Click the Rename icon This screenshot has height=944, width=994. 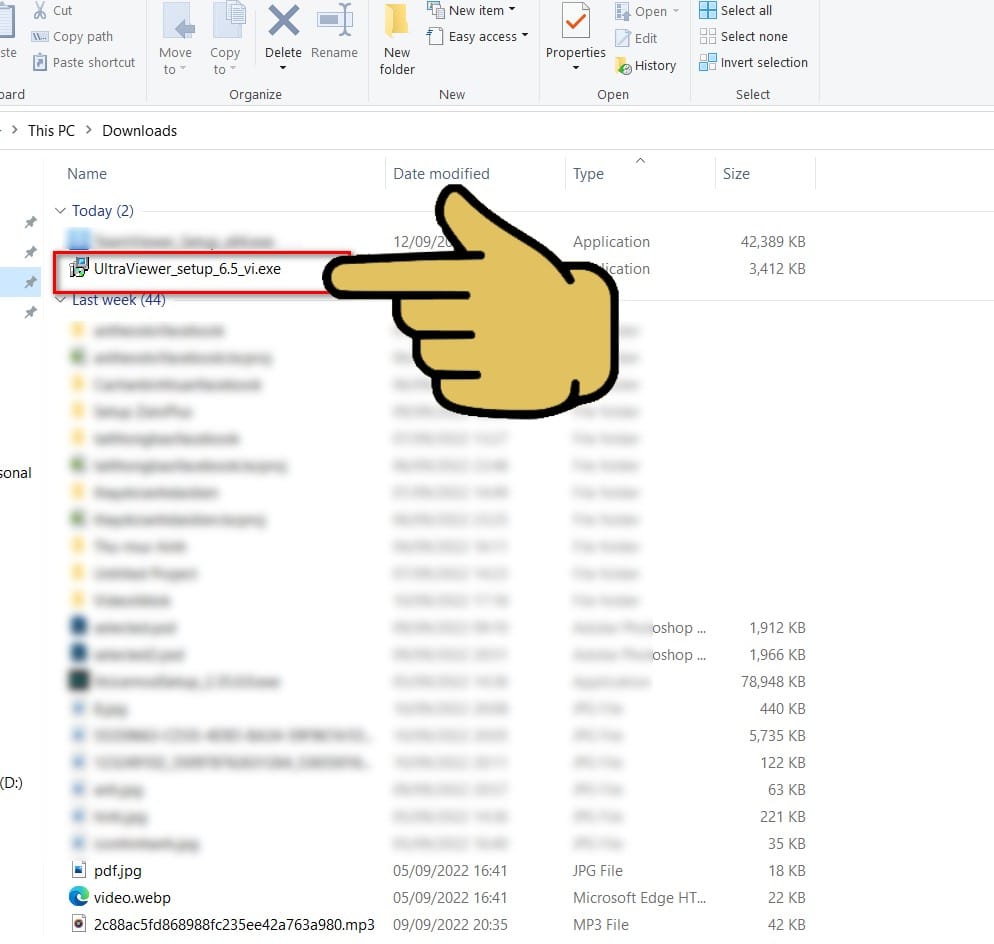click(x=335, y=20)
